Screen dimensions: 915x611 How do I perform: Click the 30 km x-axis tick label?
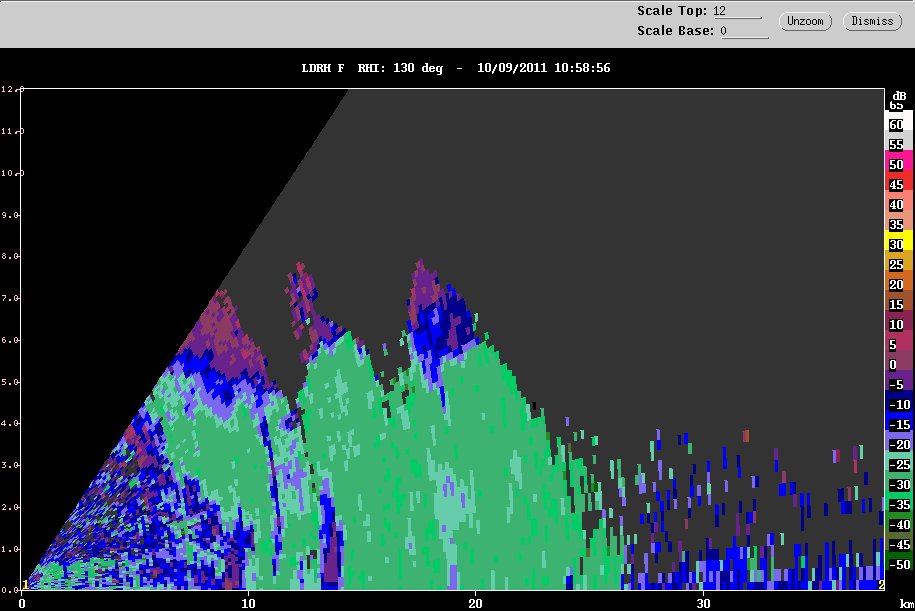pyautogui.click(x=704, y=603)
